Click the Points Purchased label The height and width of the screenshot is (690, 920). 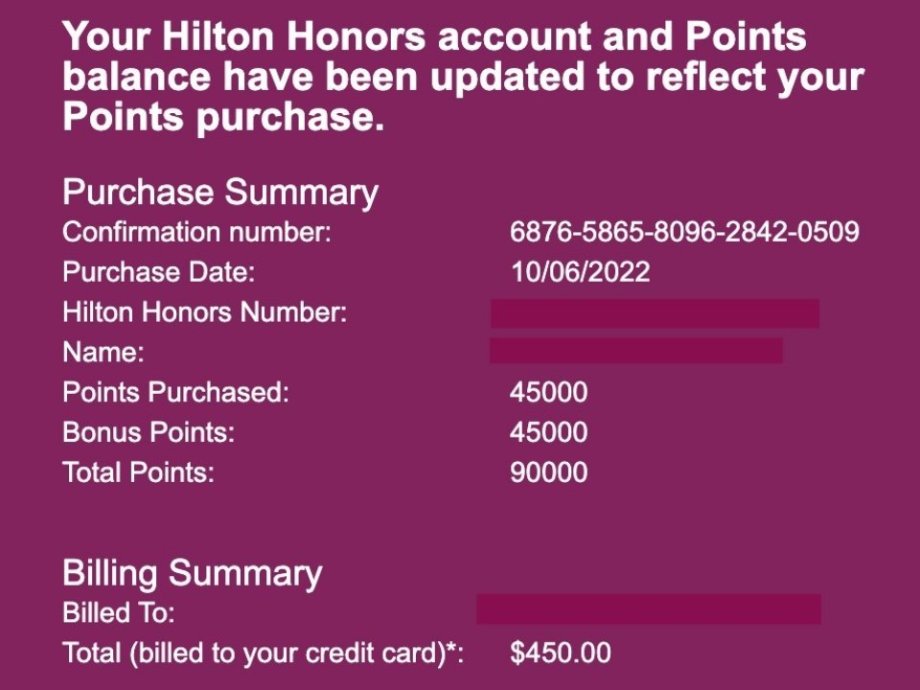pos(175,392)
